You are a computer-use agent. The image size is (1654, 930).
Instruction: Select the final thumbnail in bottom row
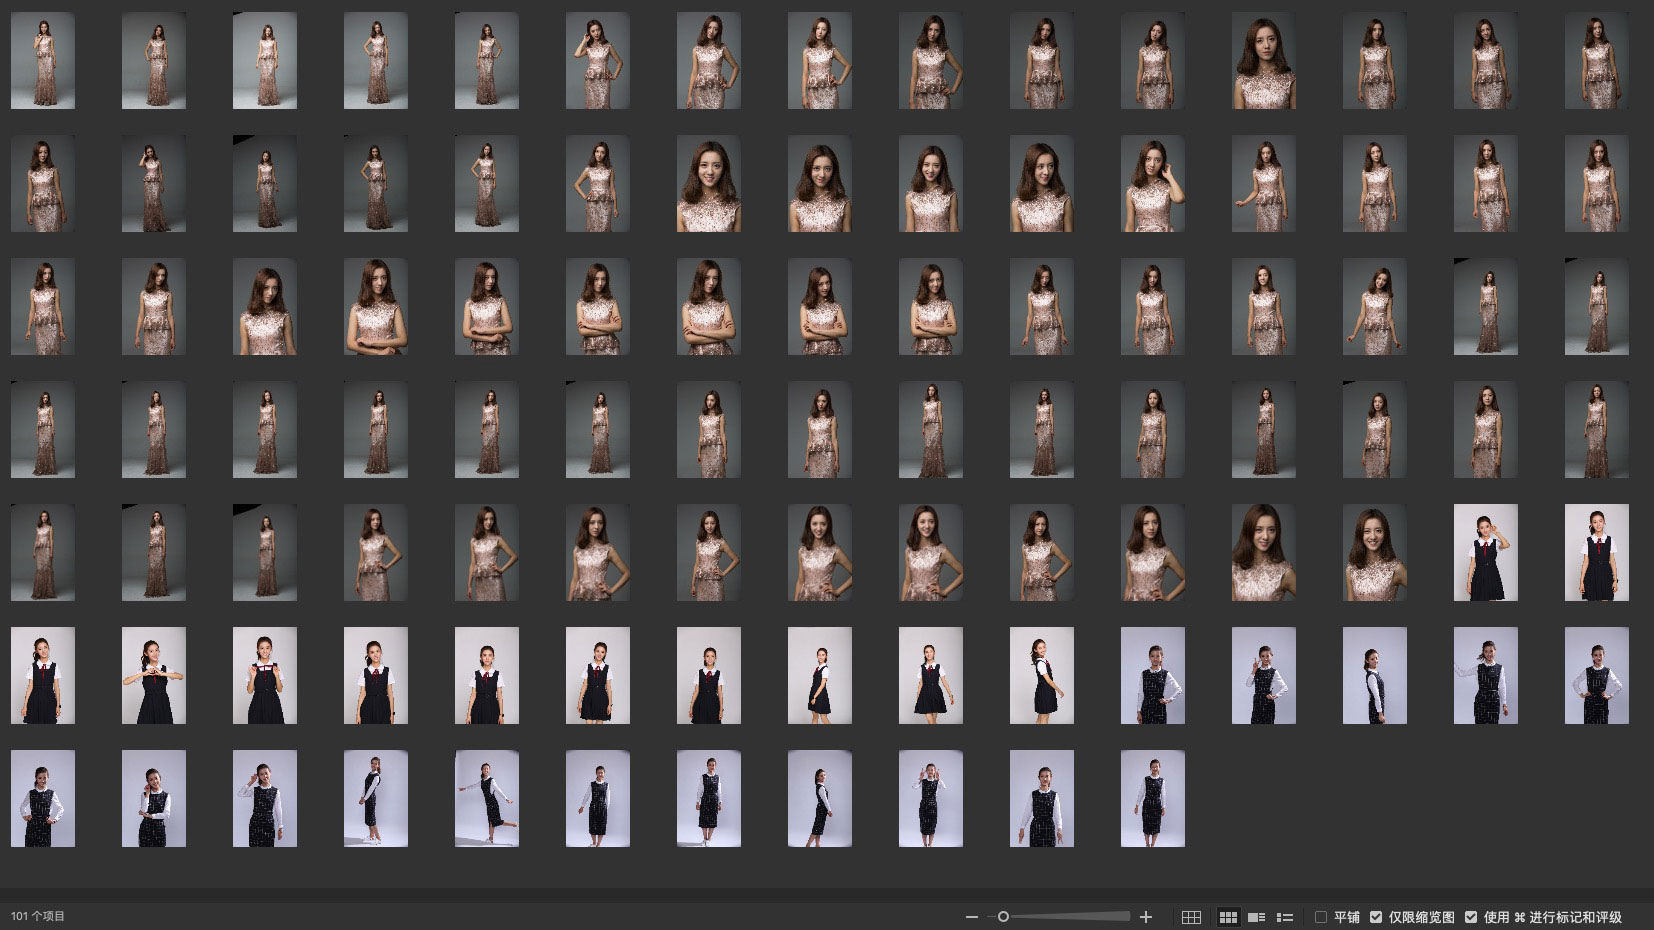coord(1152,799)
